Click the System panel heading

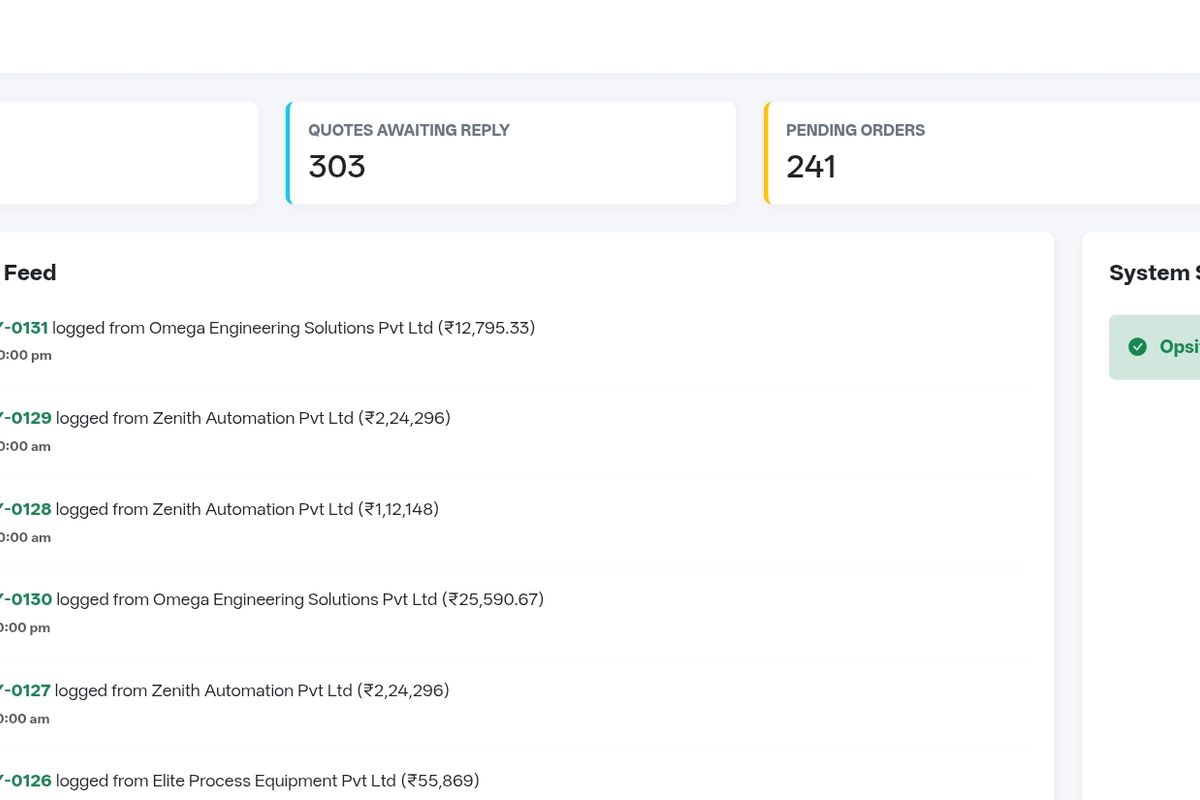[1154, 273]
